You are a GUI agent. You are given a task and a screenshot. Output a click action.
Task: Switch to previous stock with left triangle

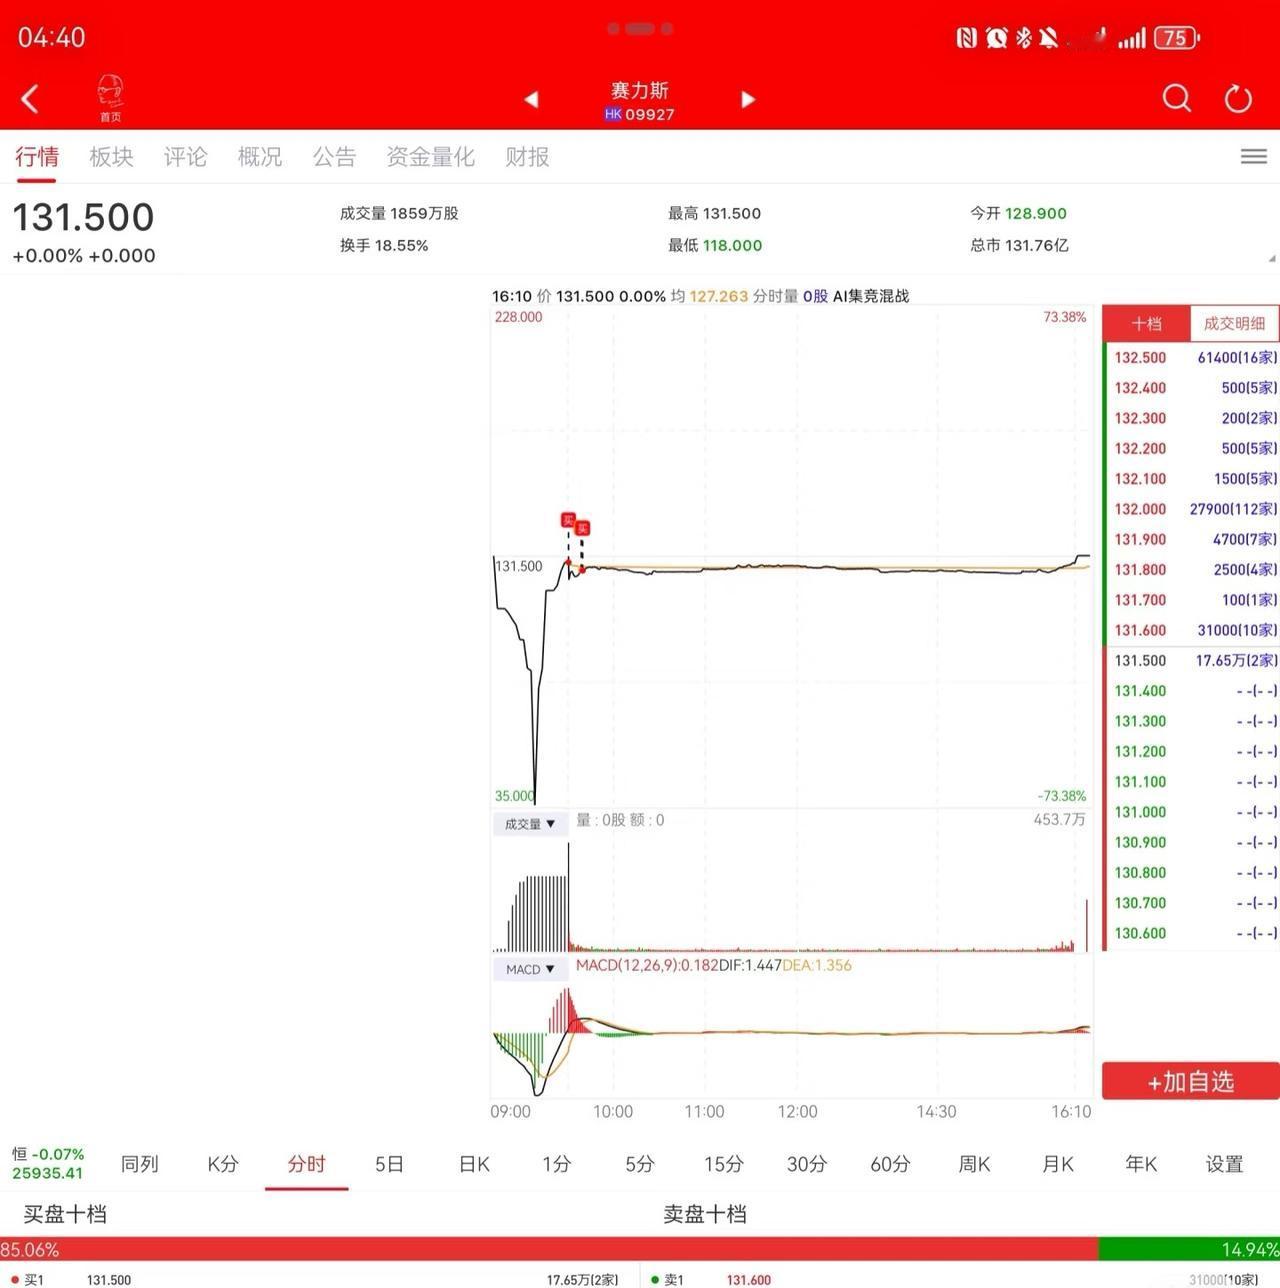(x=531, y=99)
